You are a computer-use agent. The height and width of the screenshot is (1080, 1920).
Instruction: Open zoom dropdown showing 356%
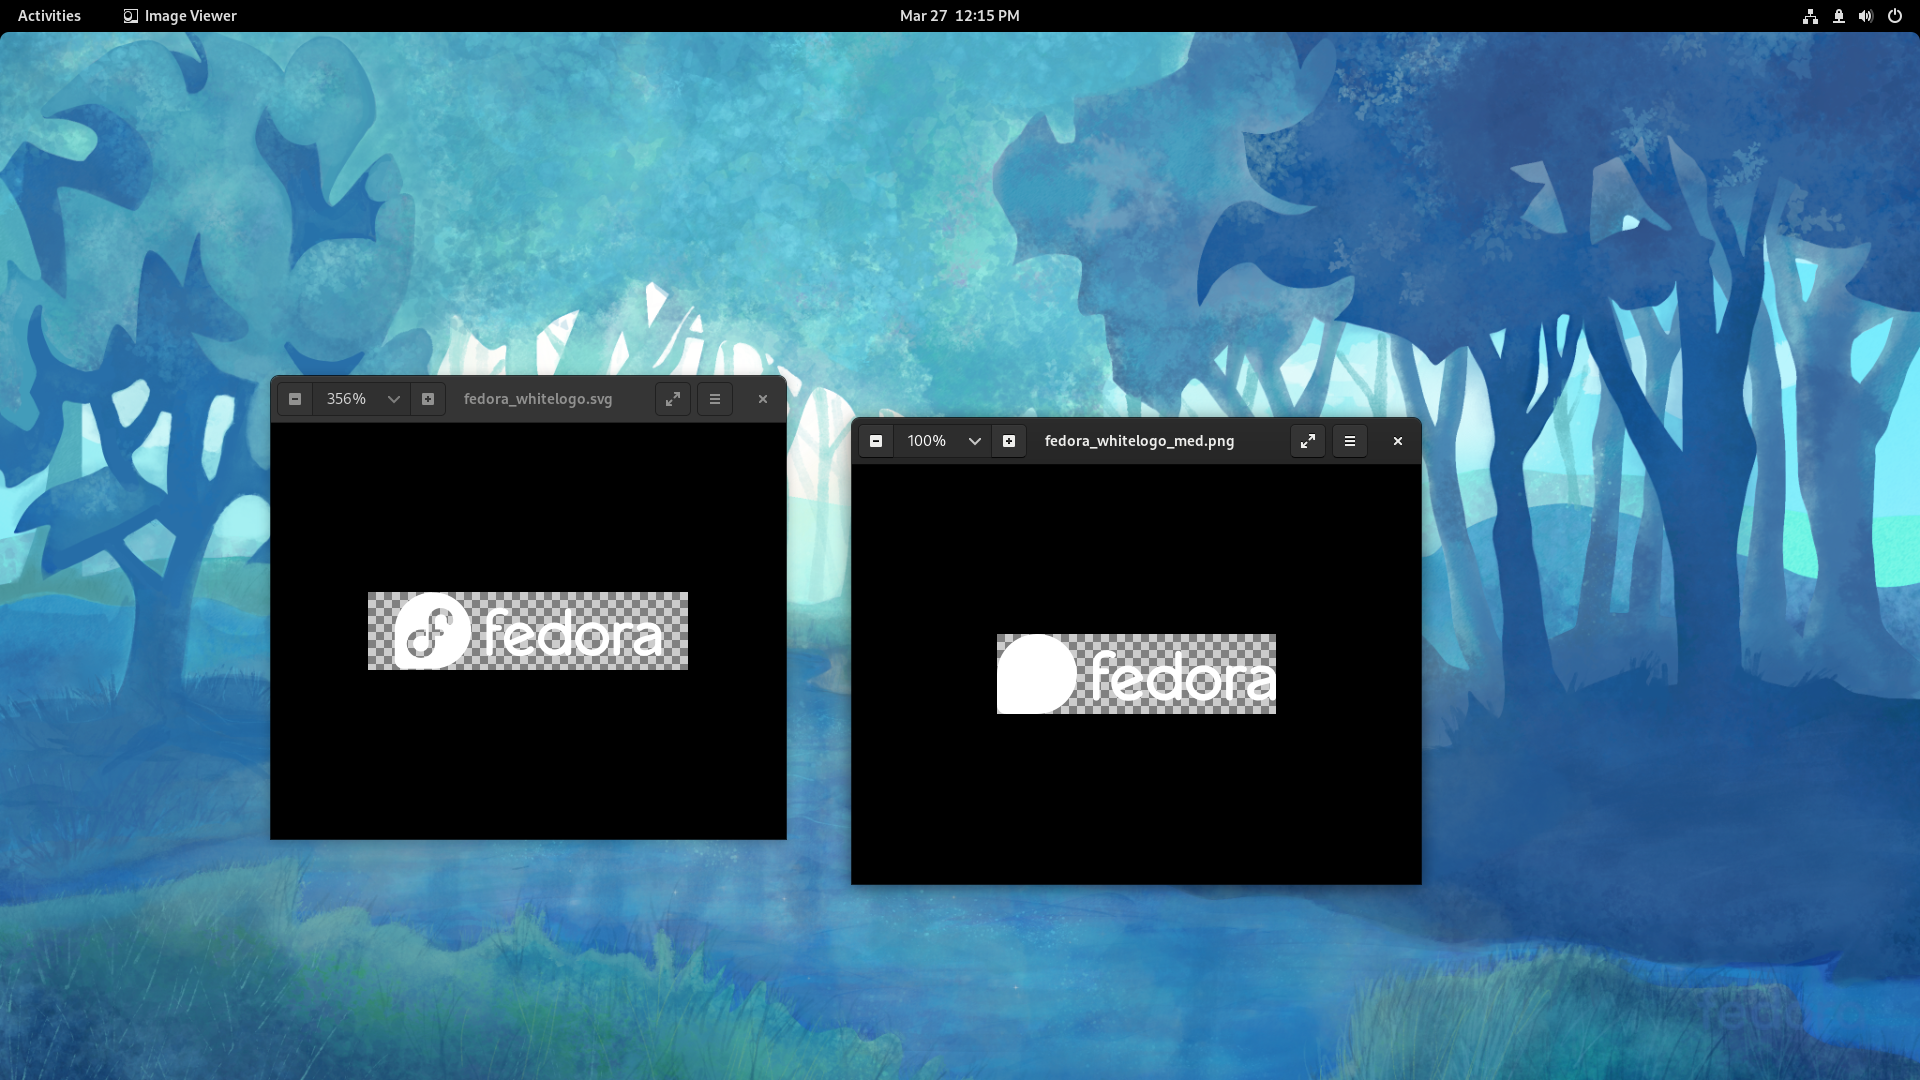394,399
